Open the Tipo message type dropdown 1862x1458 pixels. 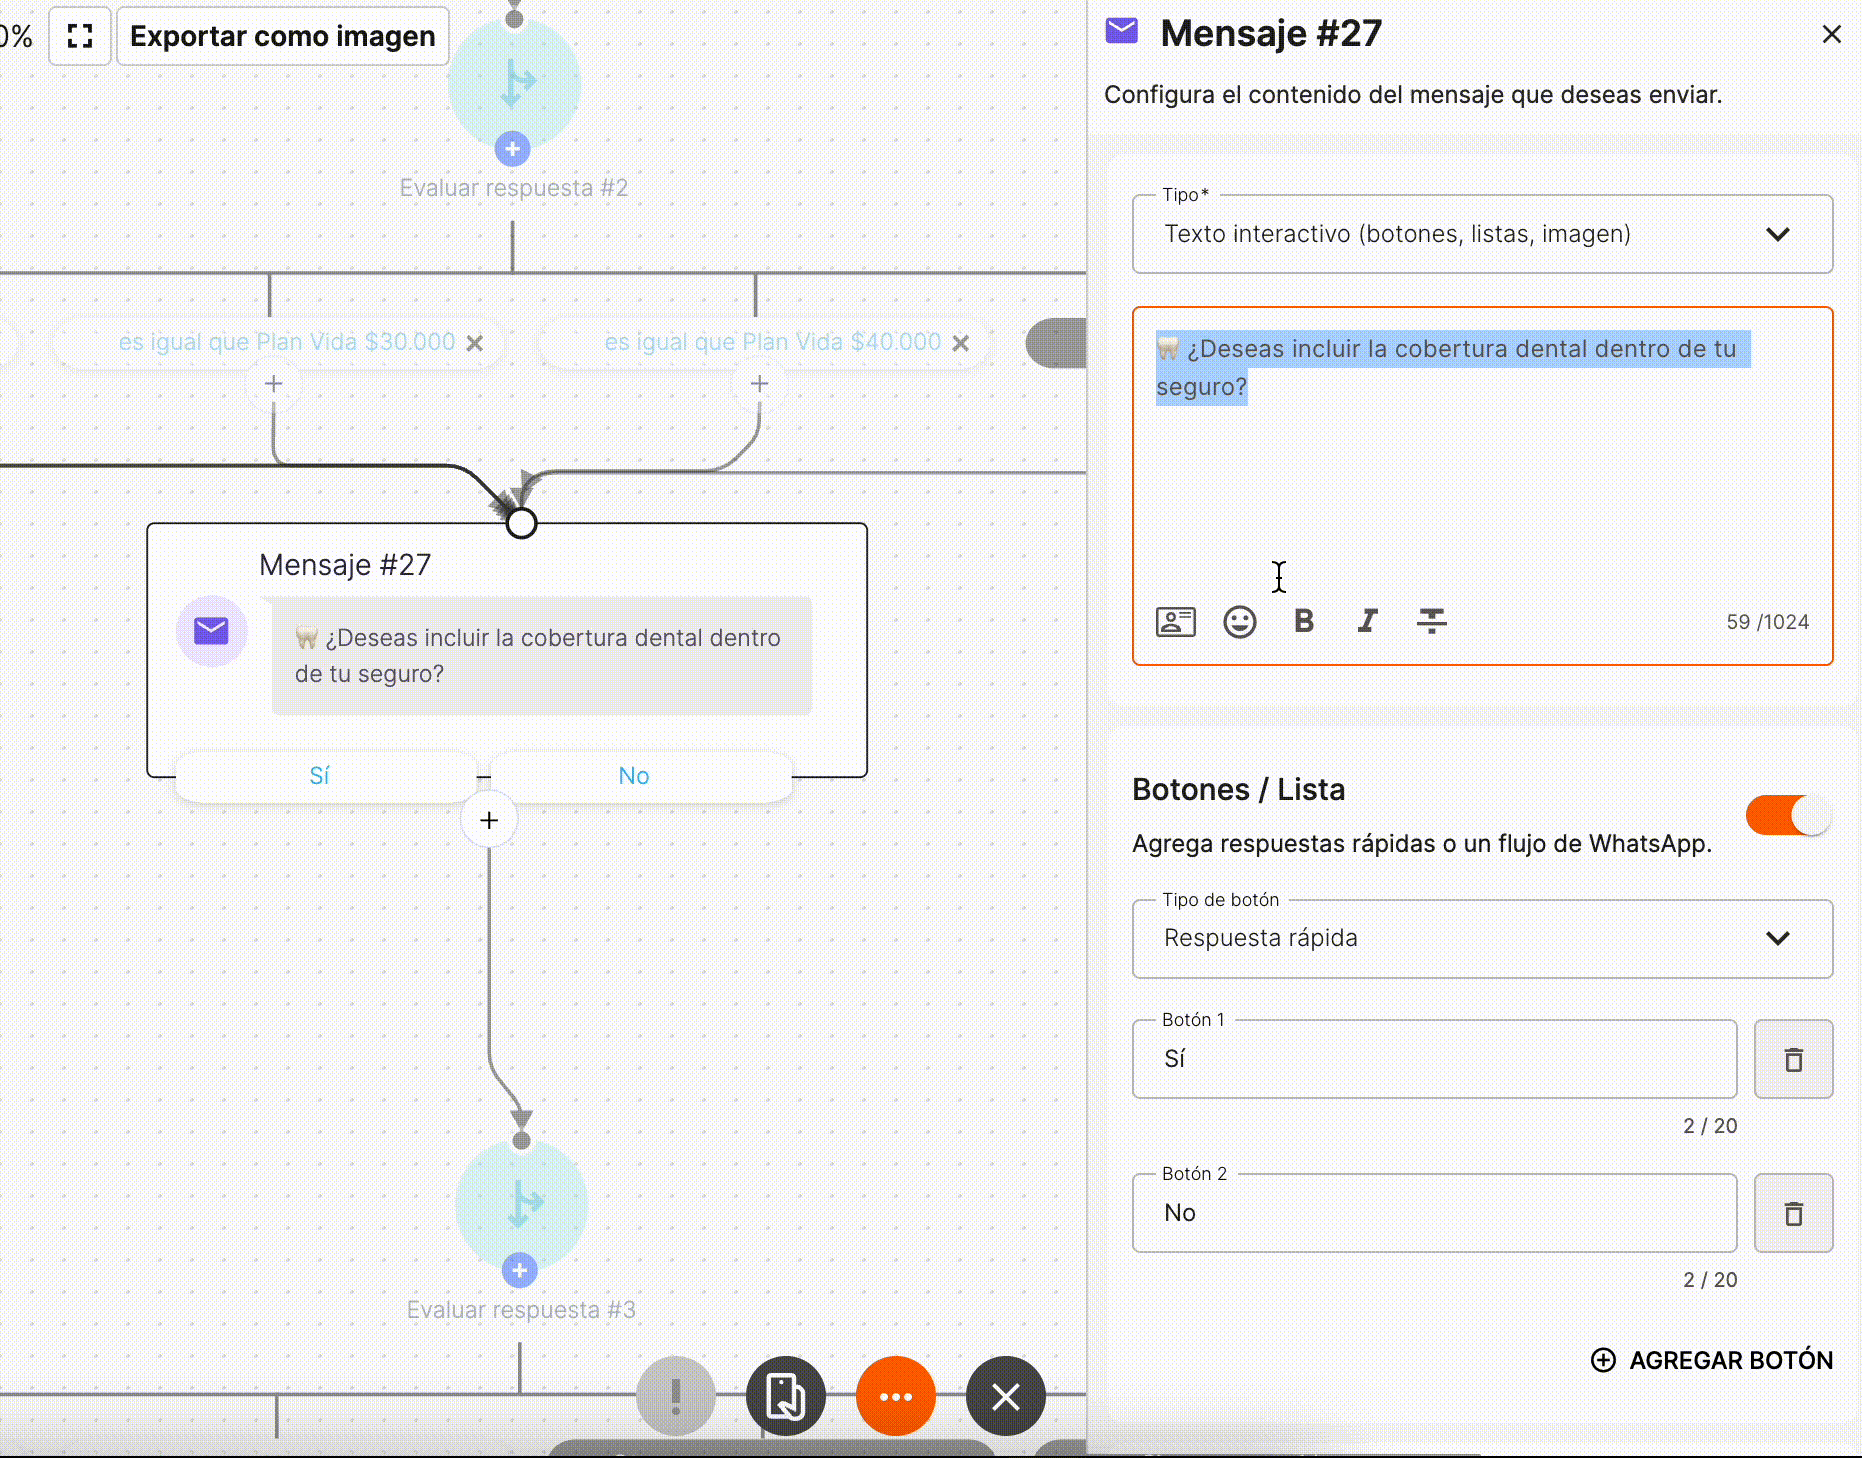pos(1482,234)
